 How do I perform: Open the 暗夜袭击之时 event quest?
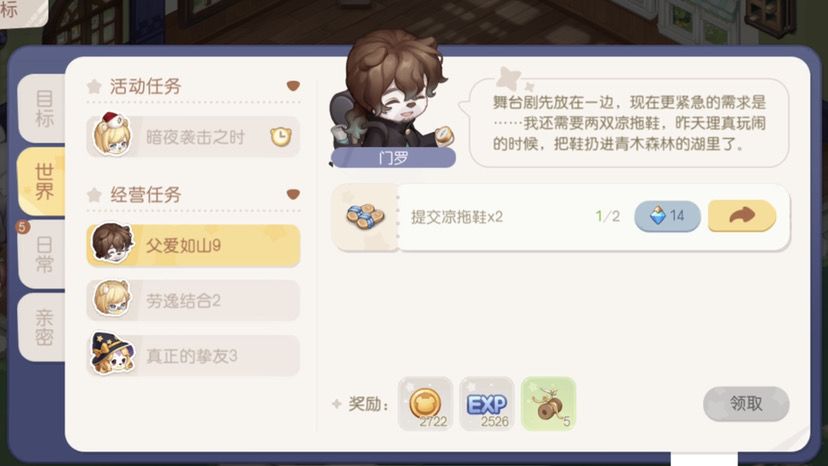pos(193,137)
